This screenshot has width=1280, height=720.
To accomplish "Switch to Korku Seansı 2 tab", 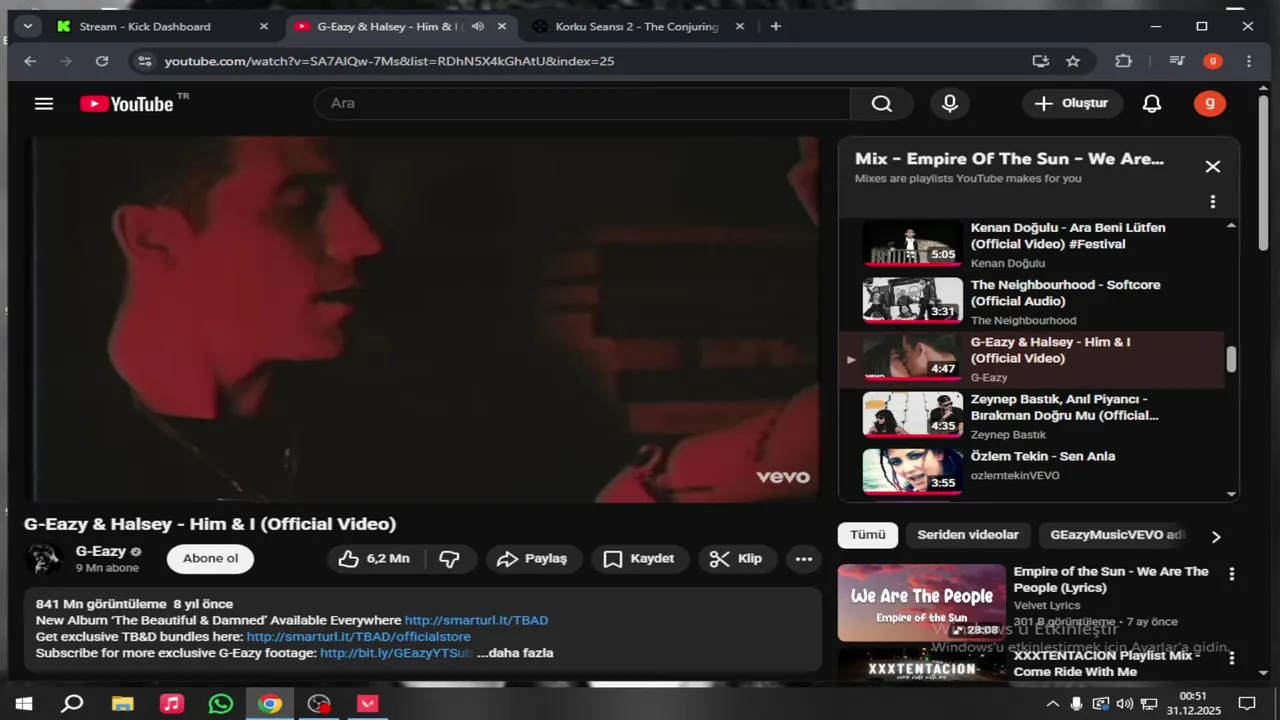I will point(637,26).
